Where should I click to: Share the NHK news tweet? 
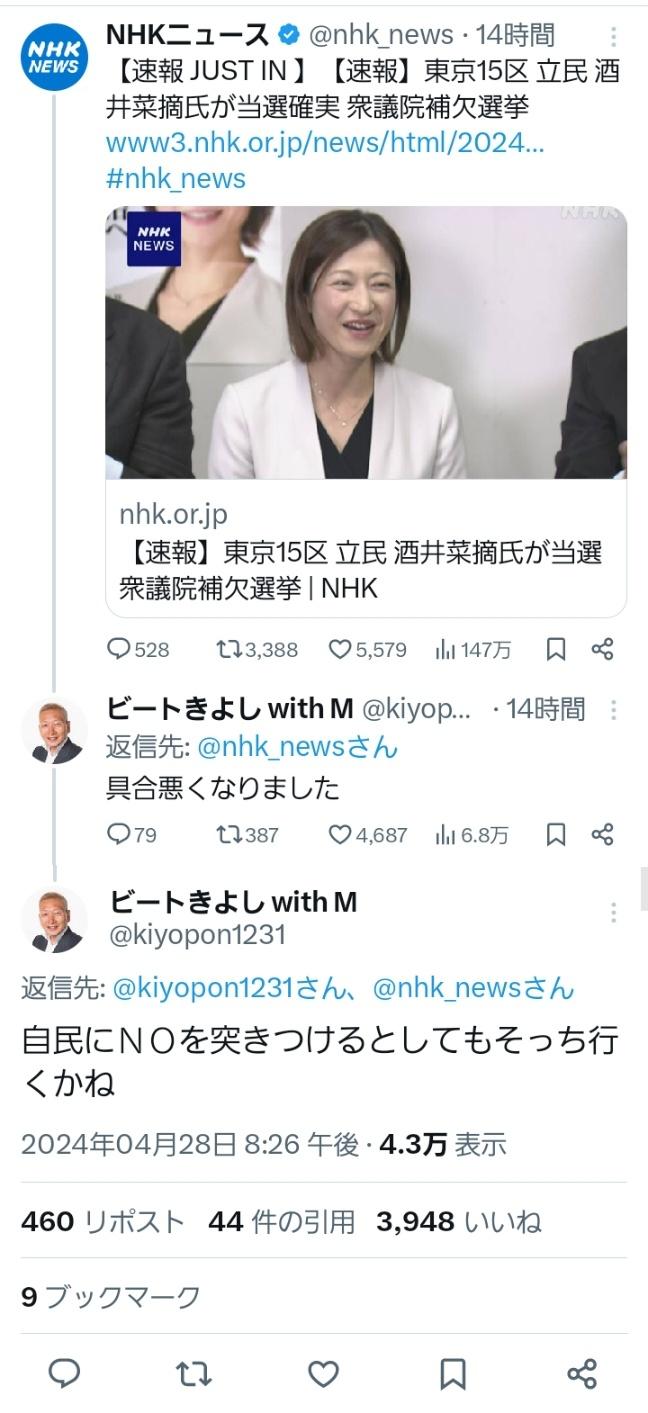(602, 650)
